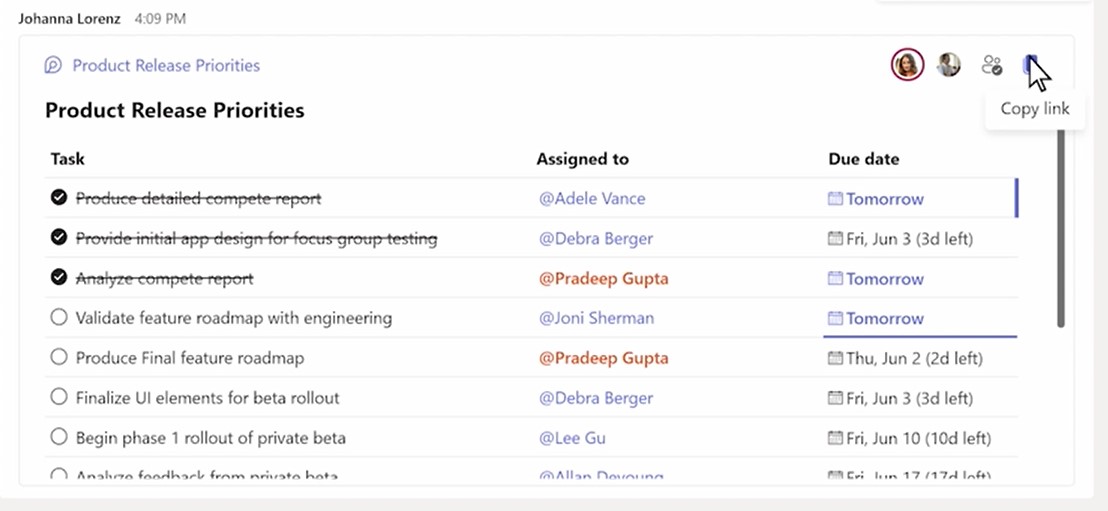
Task: Open the calendar icon for Thu, Jun 2 due date
Action: click(836, 358)
